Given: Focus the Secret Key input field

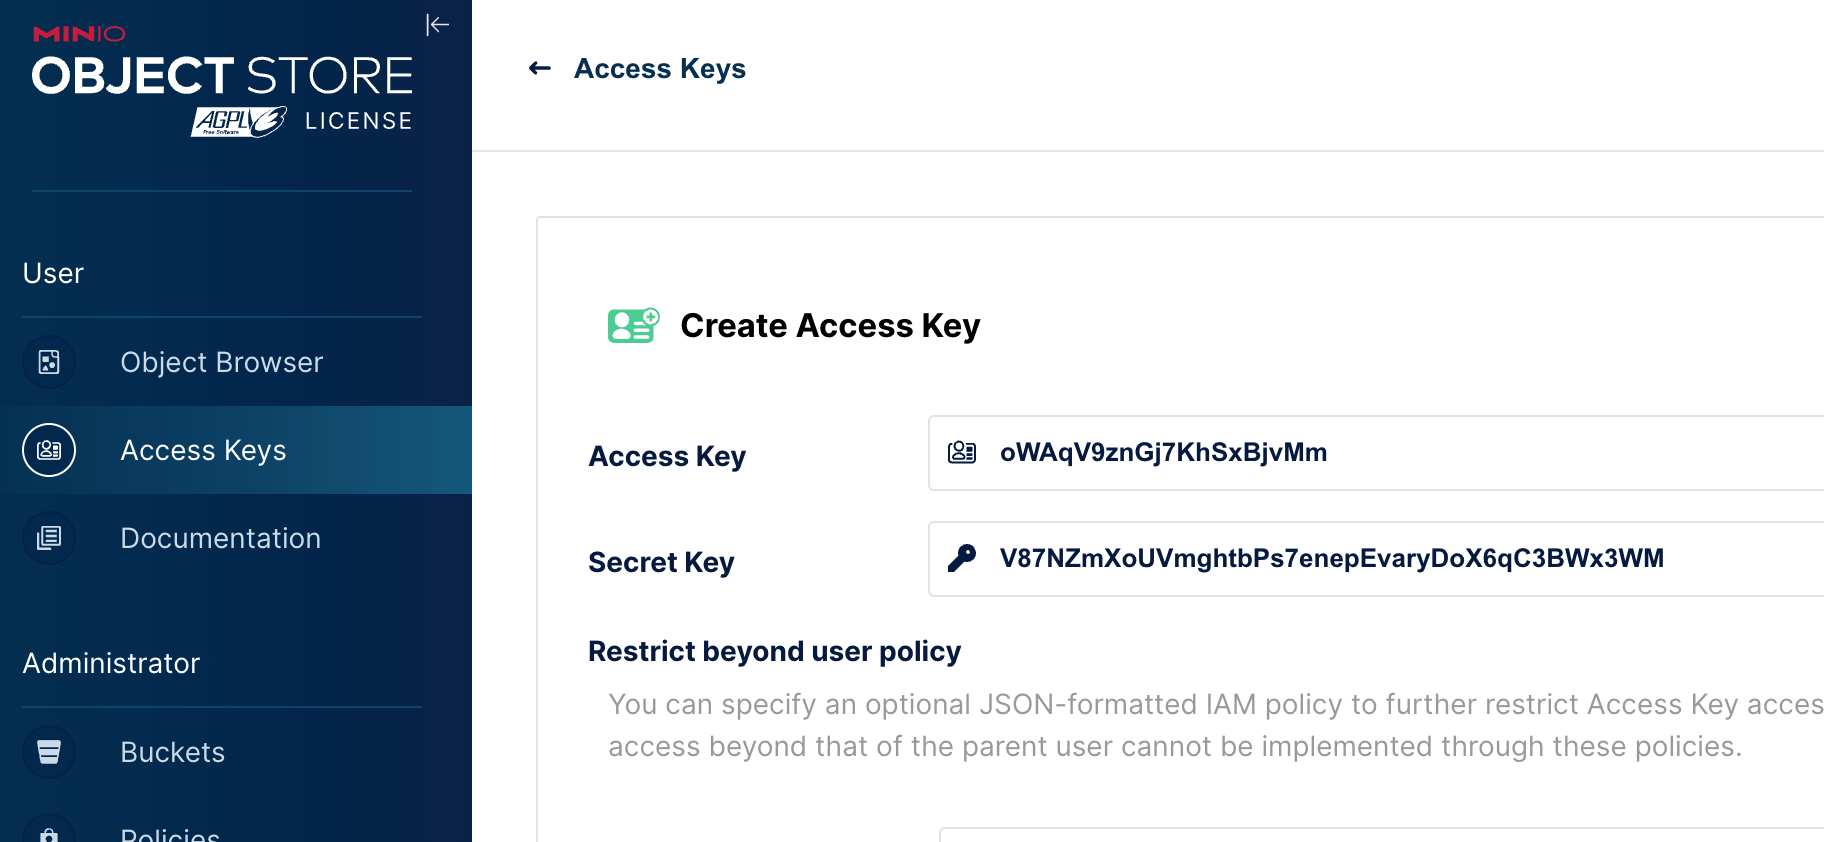Looking at the screenshot, I should click(1400, 558).
